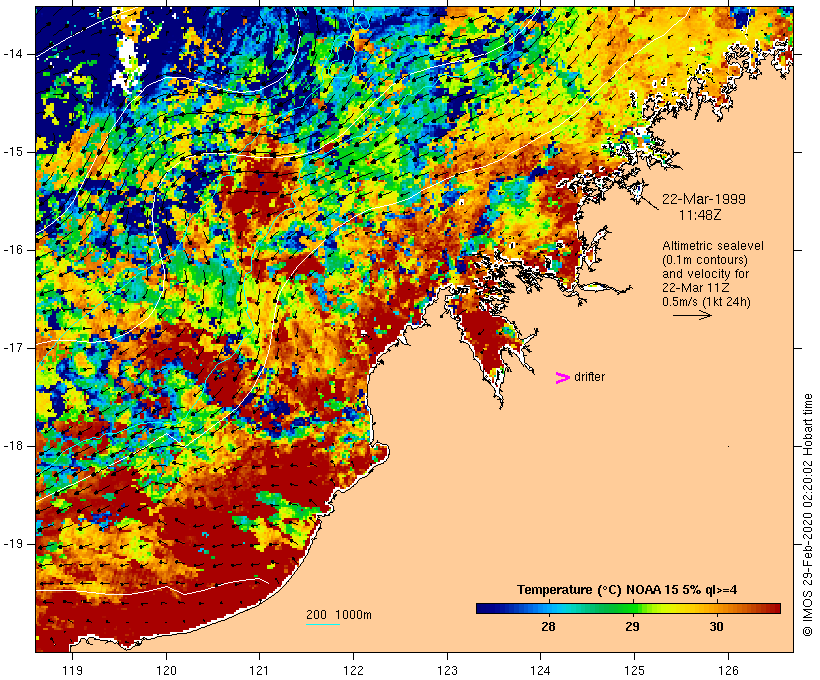Click the latitude label -19

13,544
